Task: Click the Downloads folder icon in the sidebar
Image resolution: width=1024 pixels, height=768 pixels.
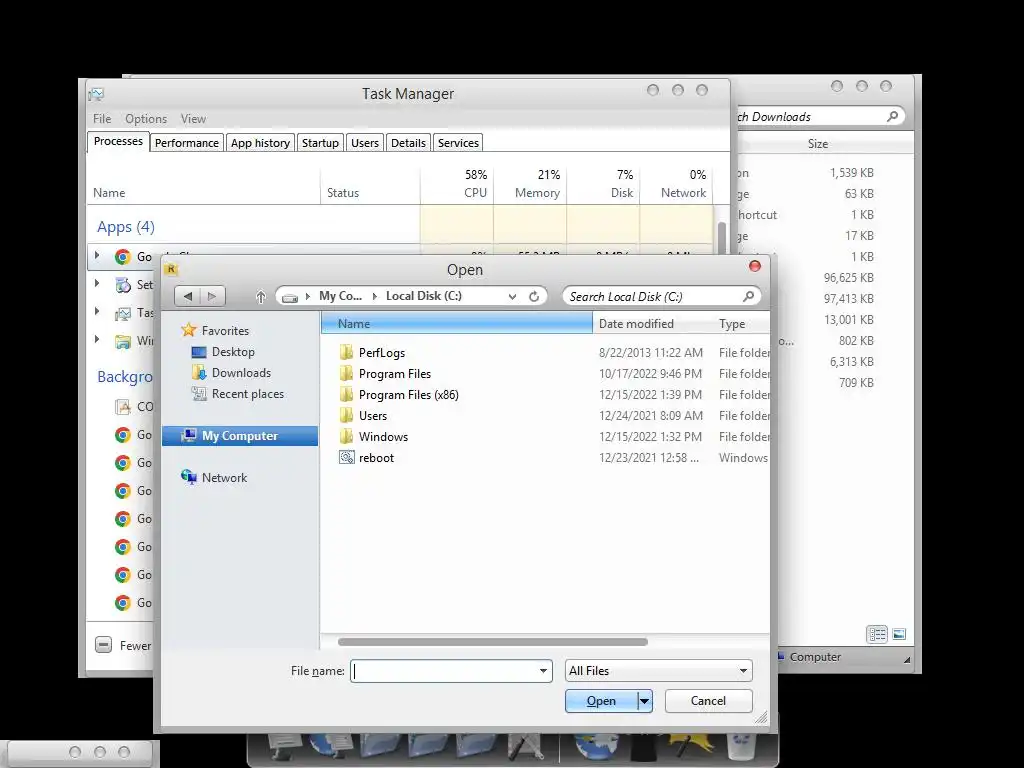Action: click(199, 373)
